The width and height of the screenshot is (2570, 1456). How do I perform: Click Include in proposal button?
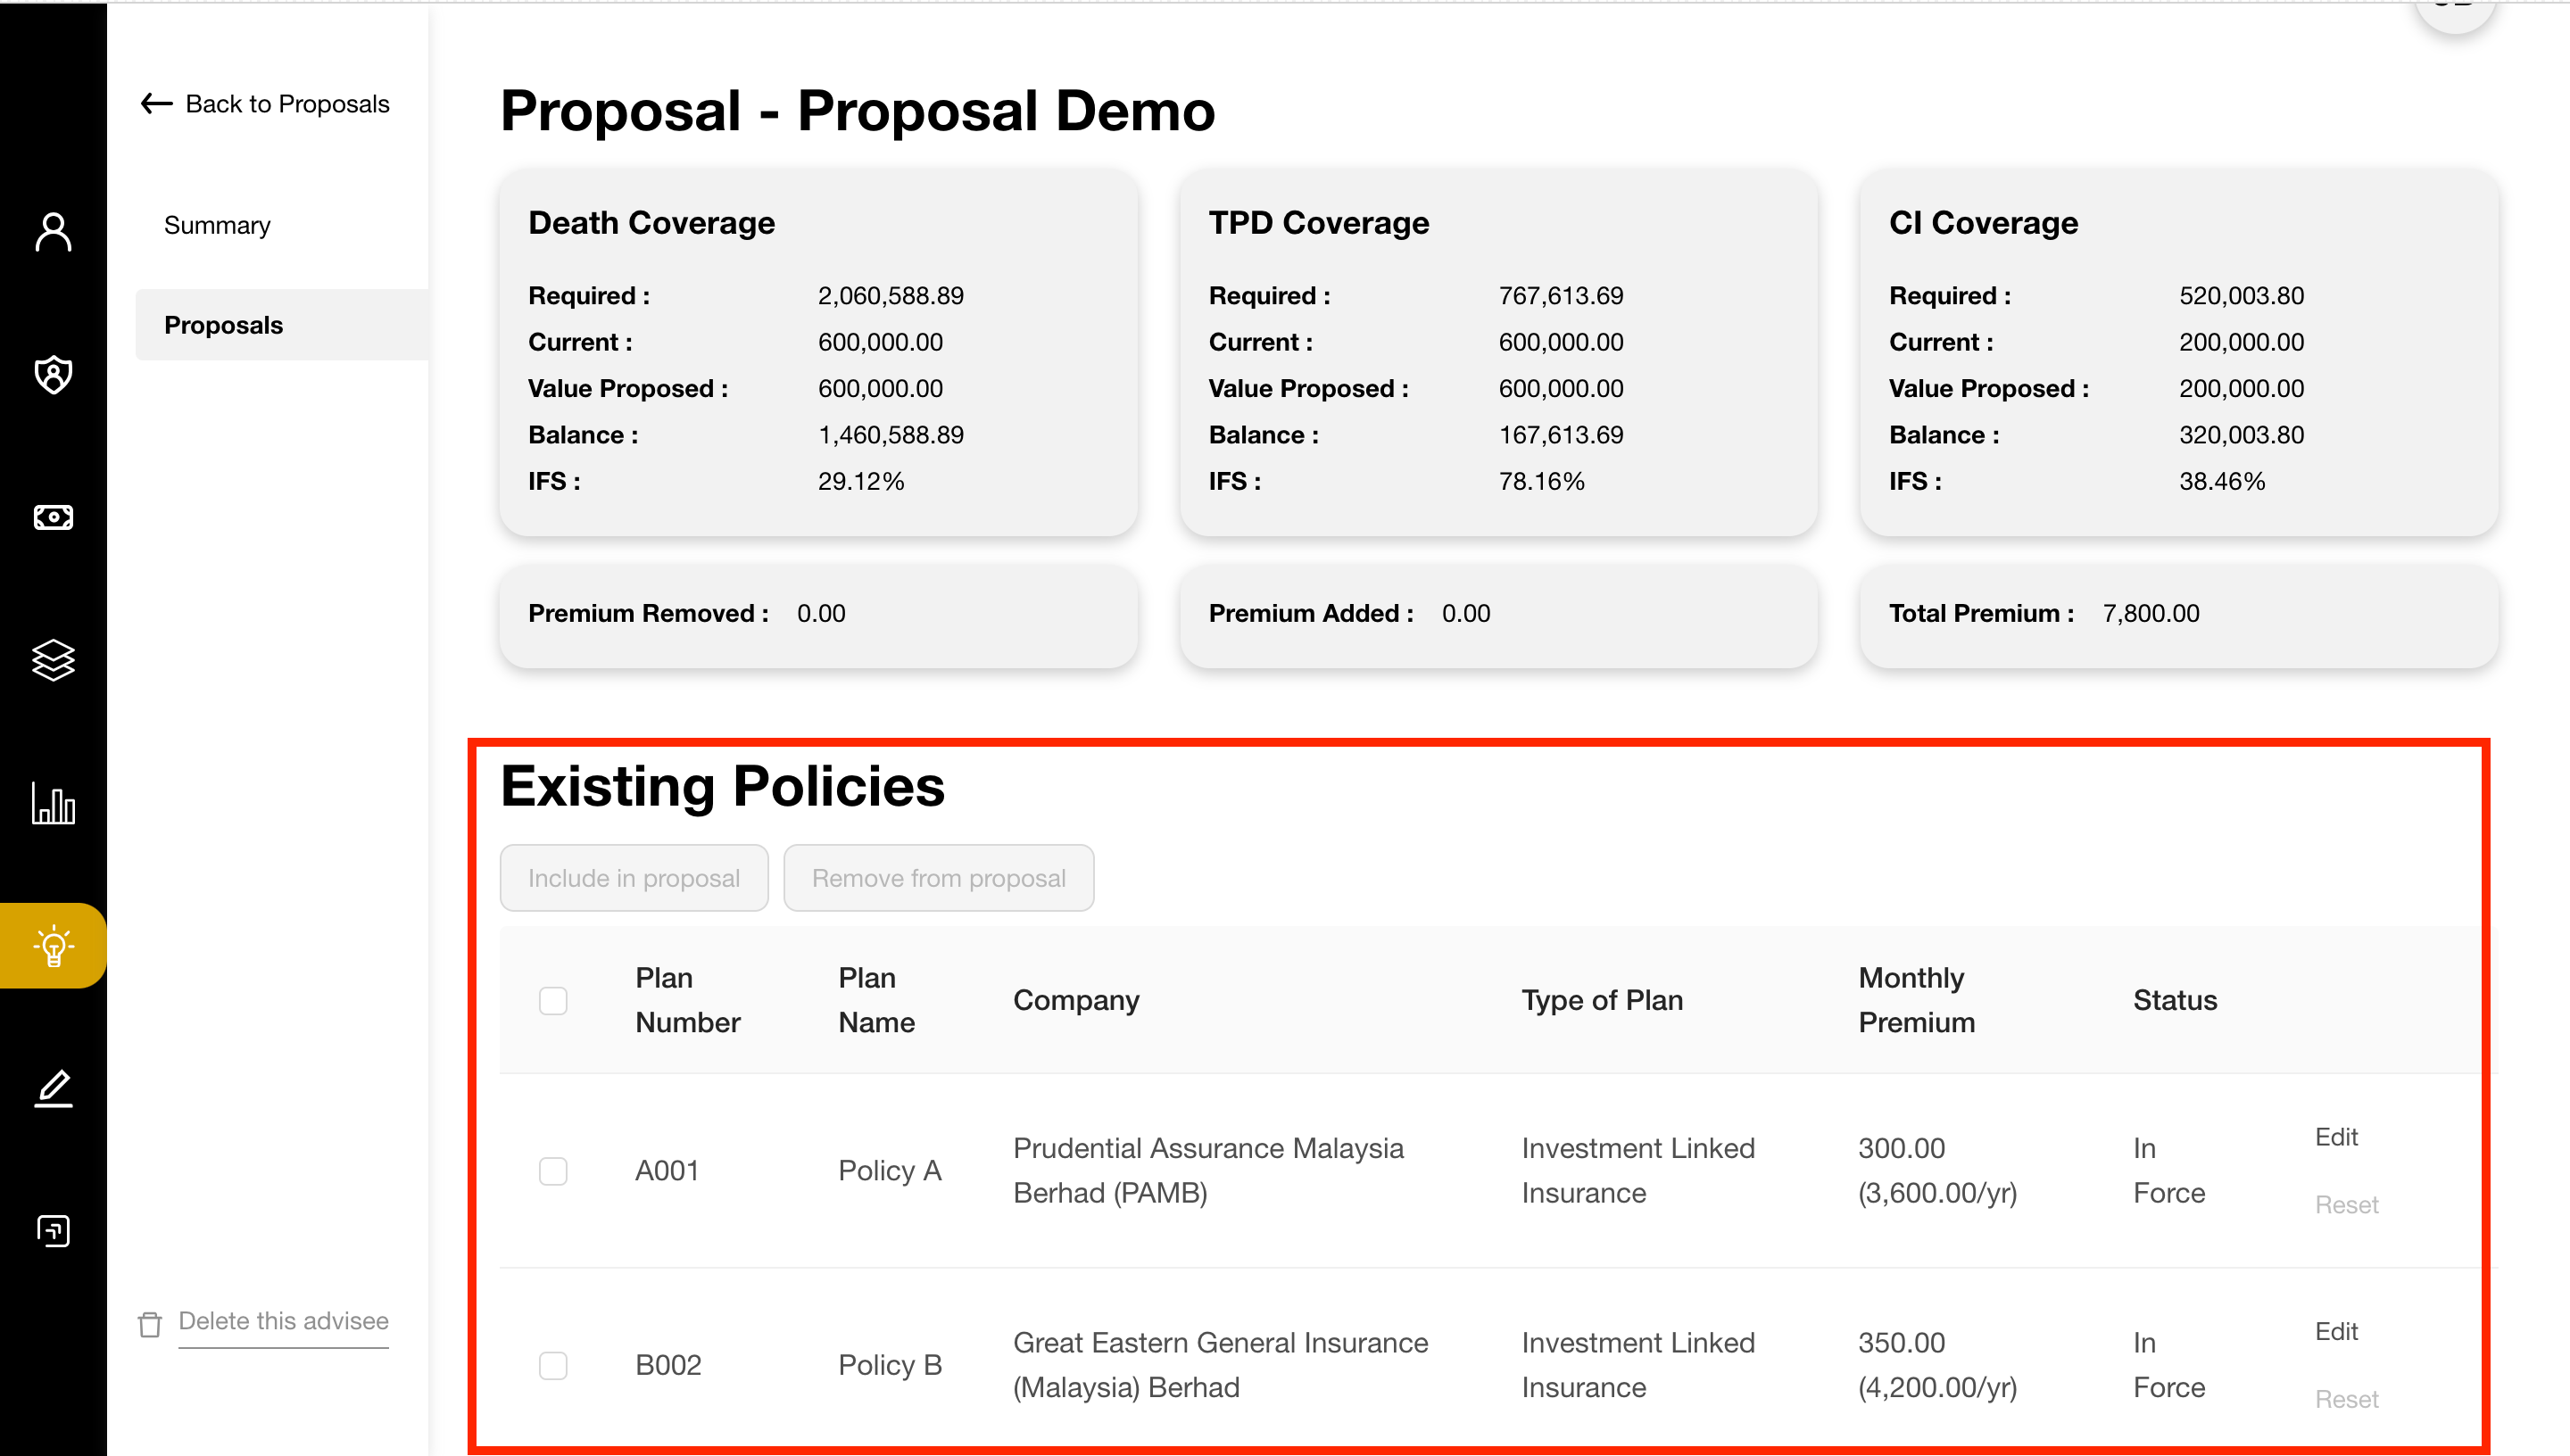click(x=634, y=877)
